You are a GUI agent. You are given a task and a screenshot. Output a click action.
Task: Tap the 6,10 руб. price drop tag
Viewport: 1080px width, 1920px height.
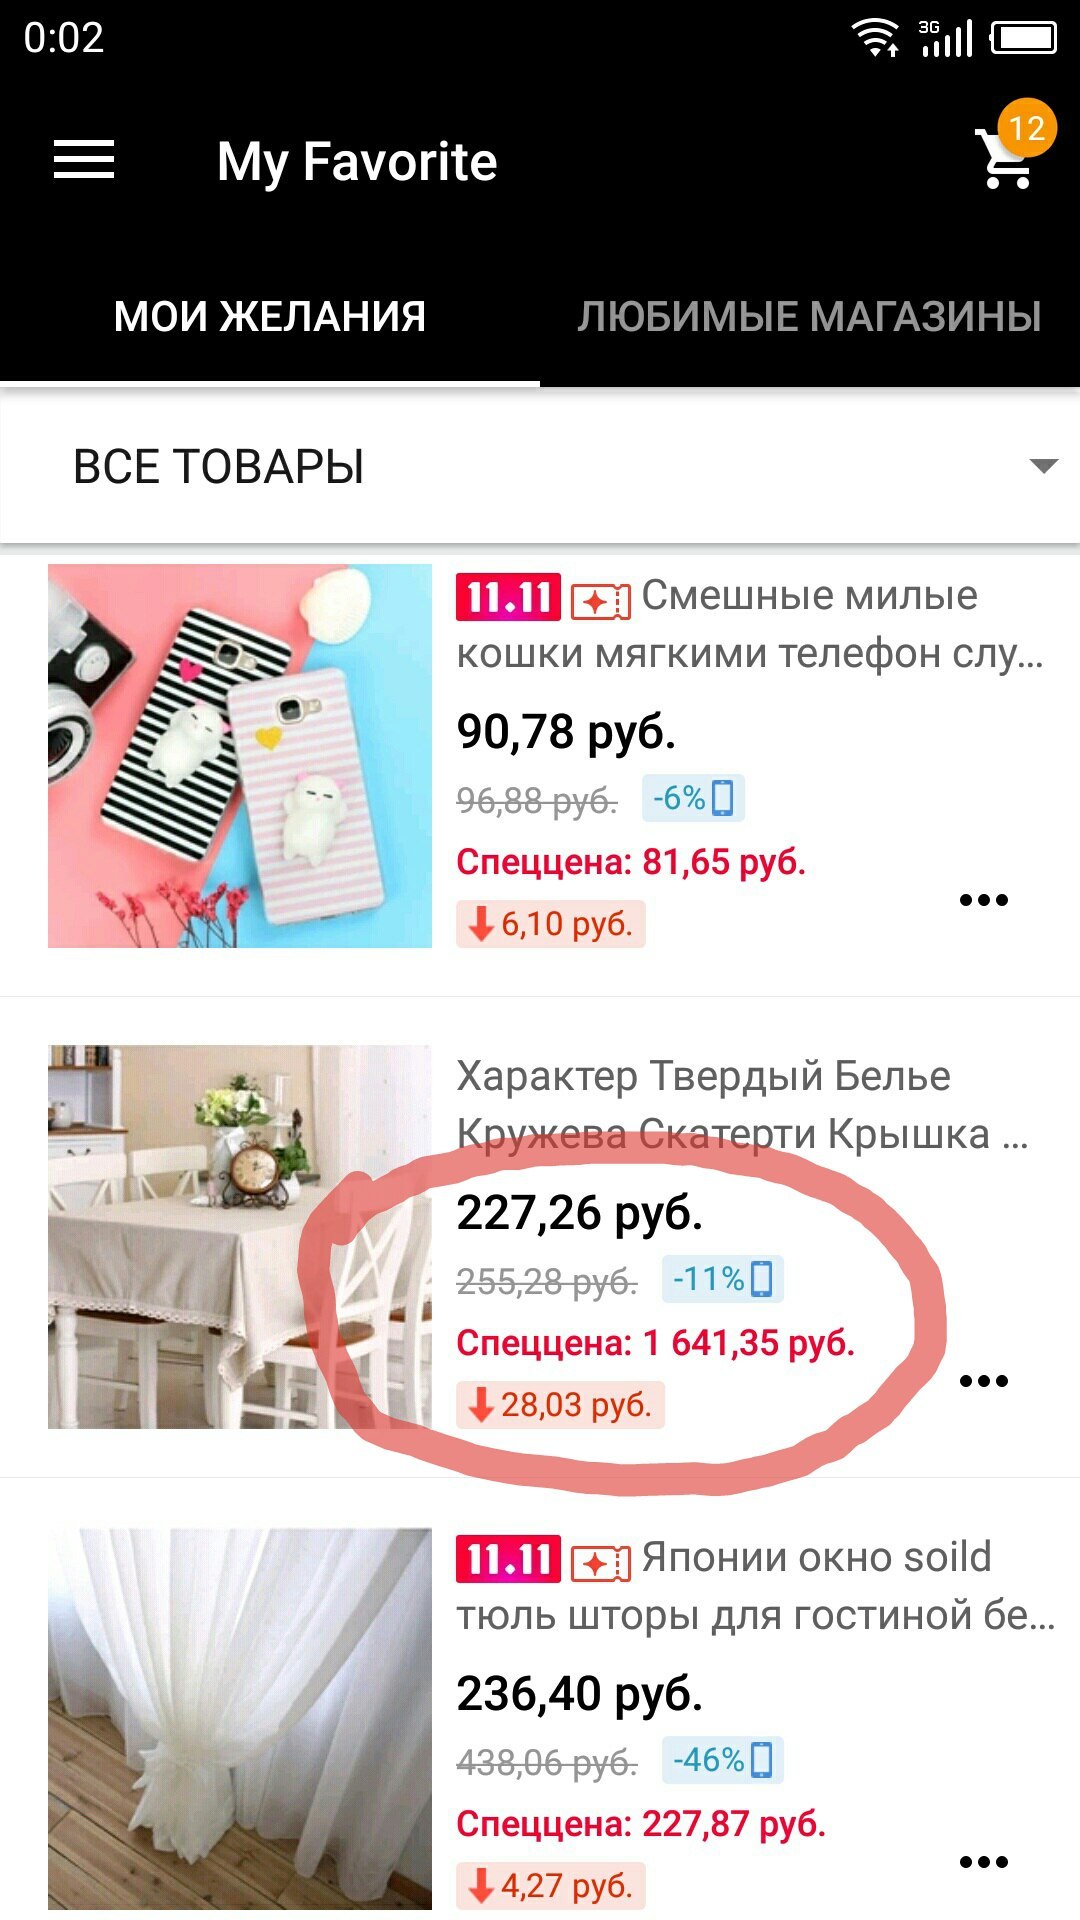(551, 924)
